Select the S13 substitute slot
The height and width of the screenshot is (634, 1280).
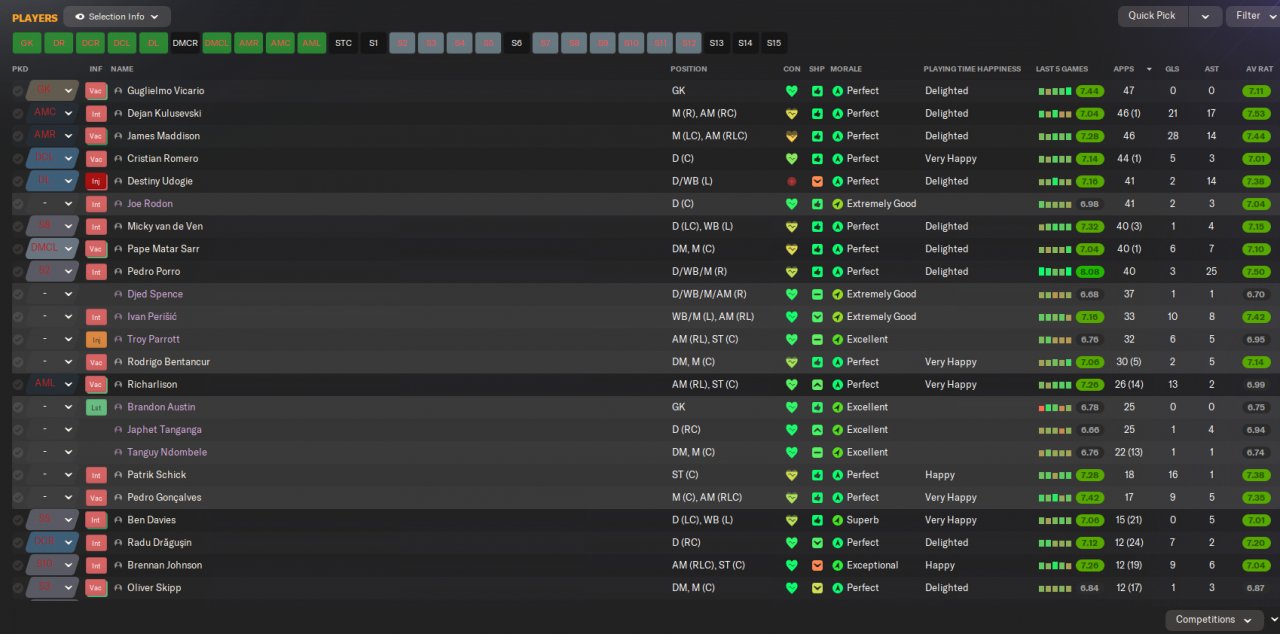(x=716, y=43)
